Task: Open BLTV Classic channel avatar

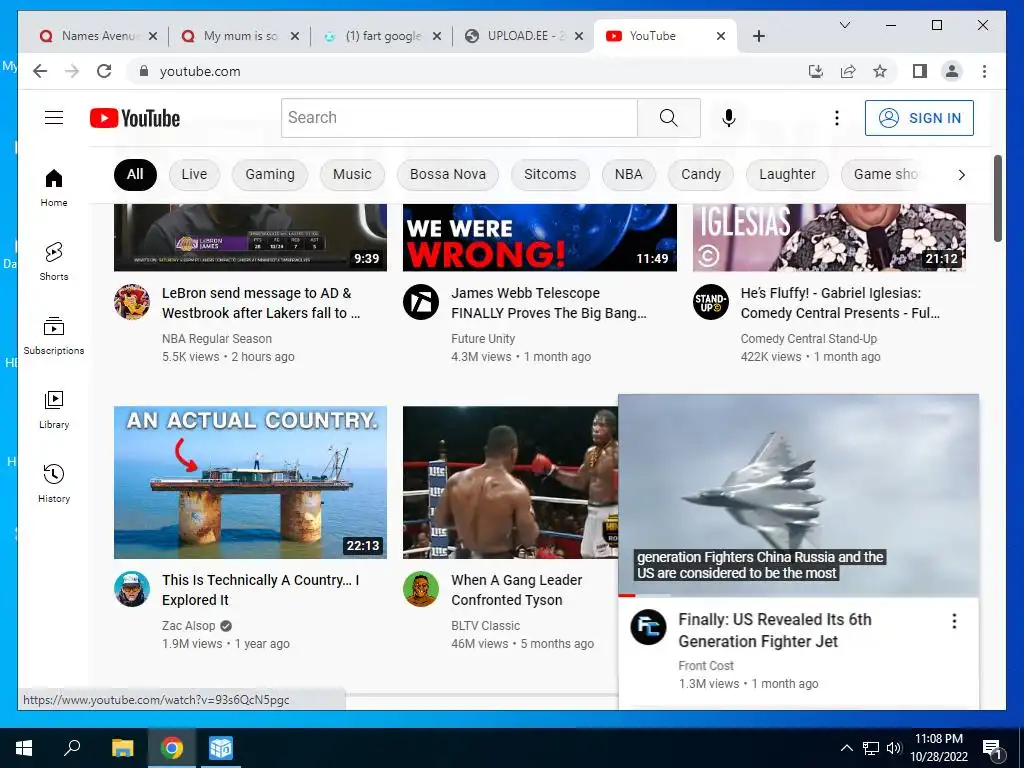Action: tap(421, 588)
